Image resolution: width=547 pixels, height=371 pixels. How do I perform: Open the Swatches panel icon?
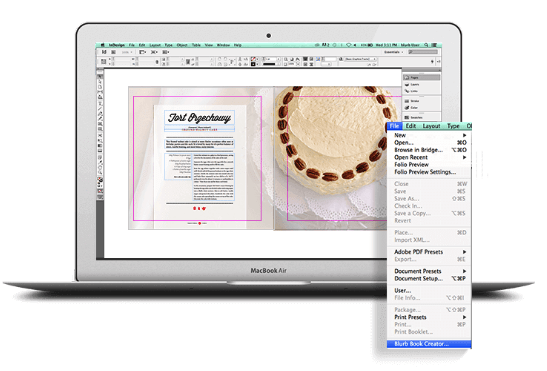click(x=406, y=117)
